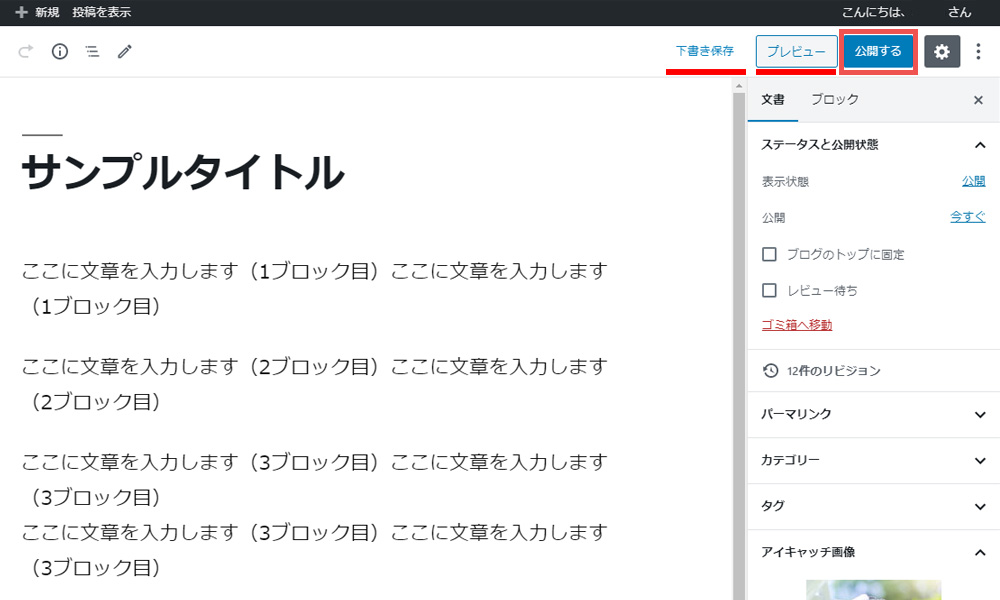Open the three-dot more options menu
Screen dimensions: 1000x600
[978, 51]
